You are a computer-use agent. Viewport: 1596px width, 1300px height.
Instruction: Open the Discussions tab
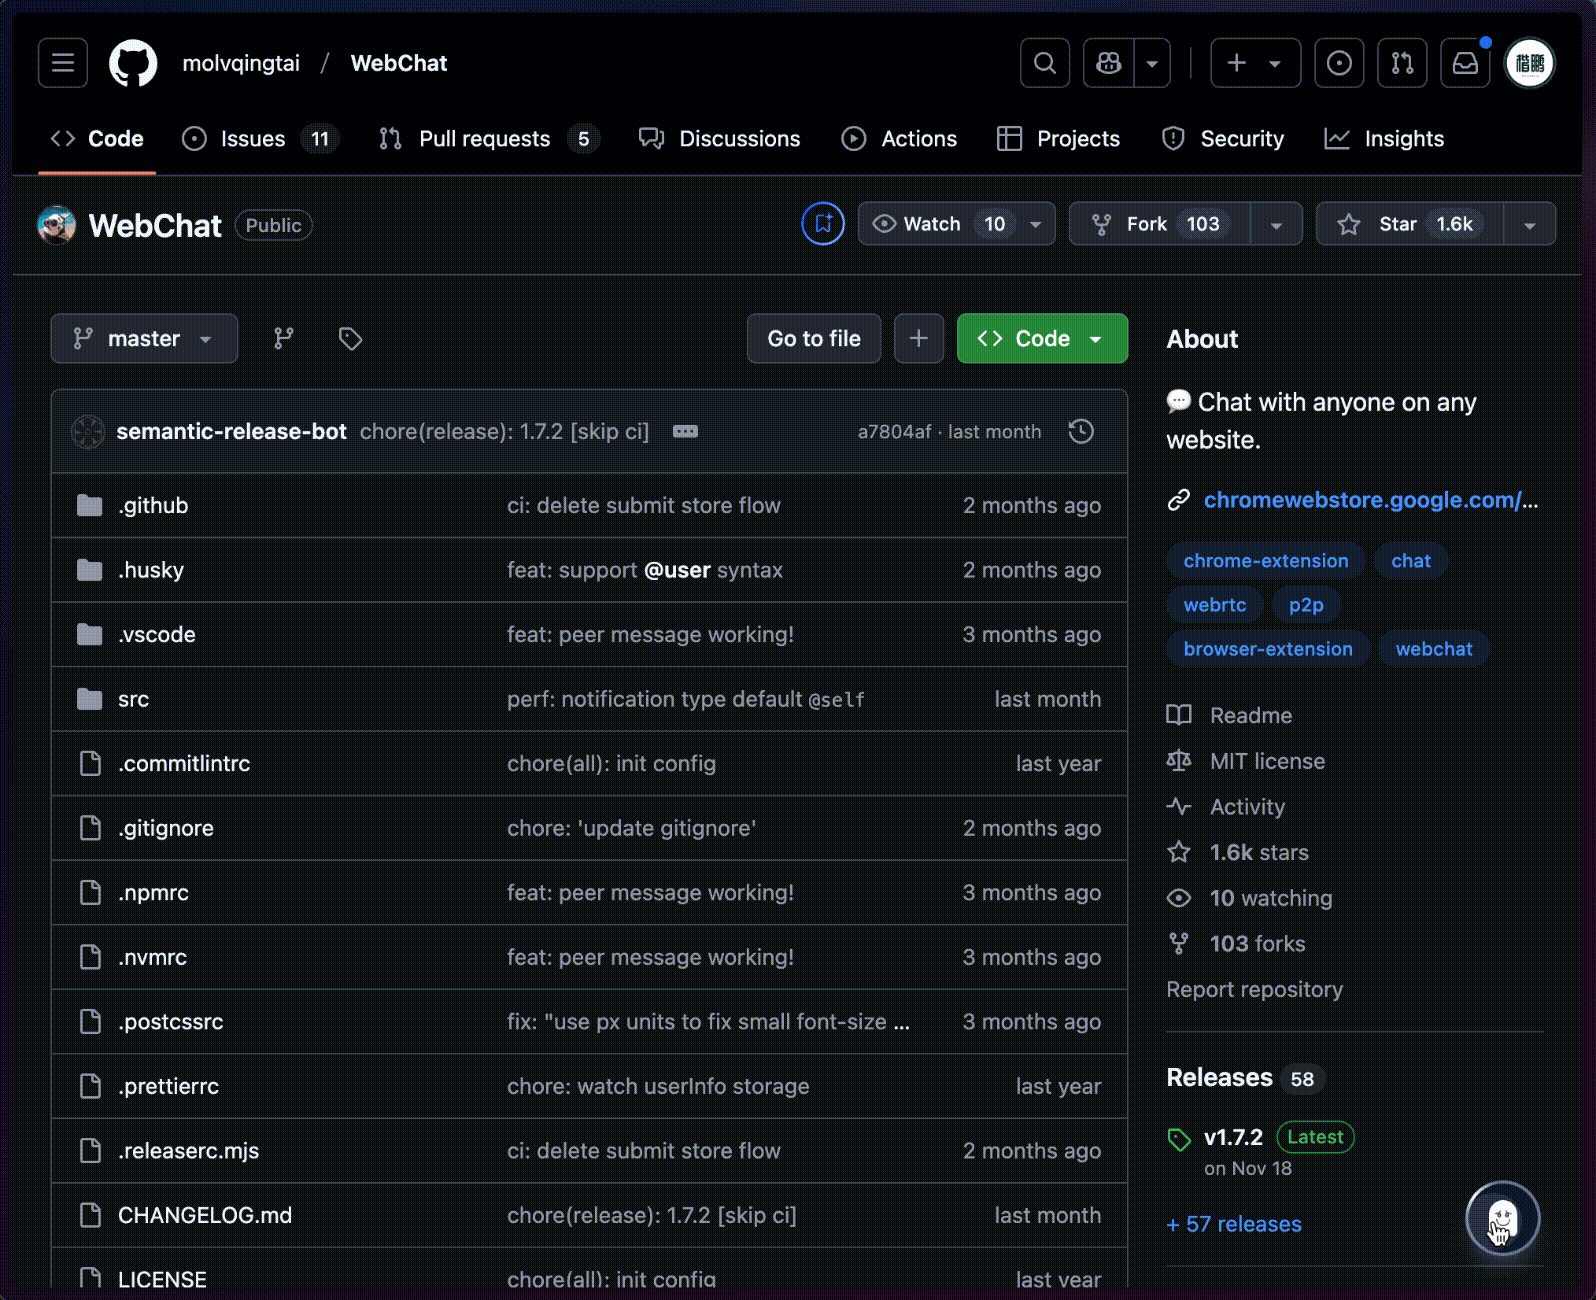click(720, 139)
